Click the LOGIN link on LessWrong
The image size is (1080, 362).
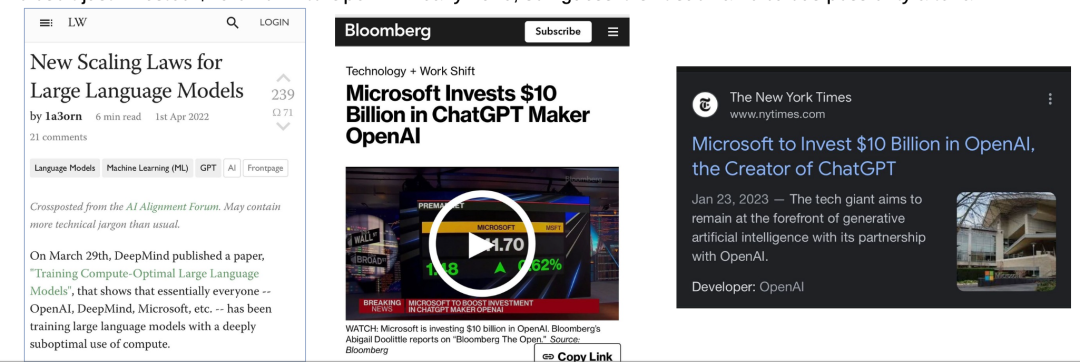tap(274, 23)
